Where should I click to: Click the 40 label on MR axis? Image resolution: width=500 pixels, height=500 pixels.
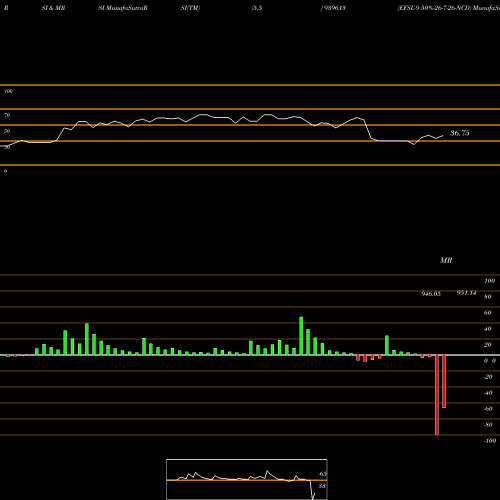pos(488,329)
